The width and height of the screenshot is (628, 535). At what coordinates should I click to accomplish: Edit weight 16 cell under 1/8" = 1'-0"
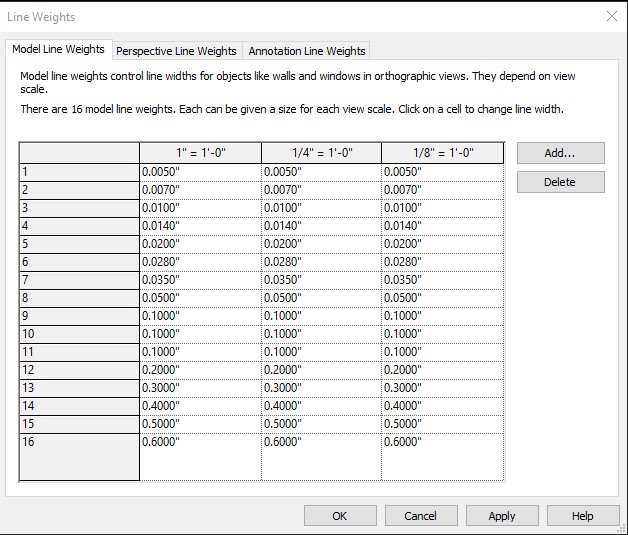tap(443, 457)
